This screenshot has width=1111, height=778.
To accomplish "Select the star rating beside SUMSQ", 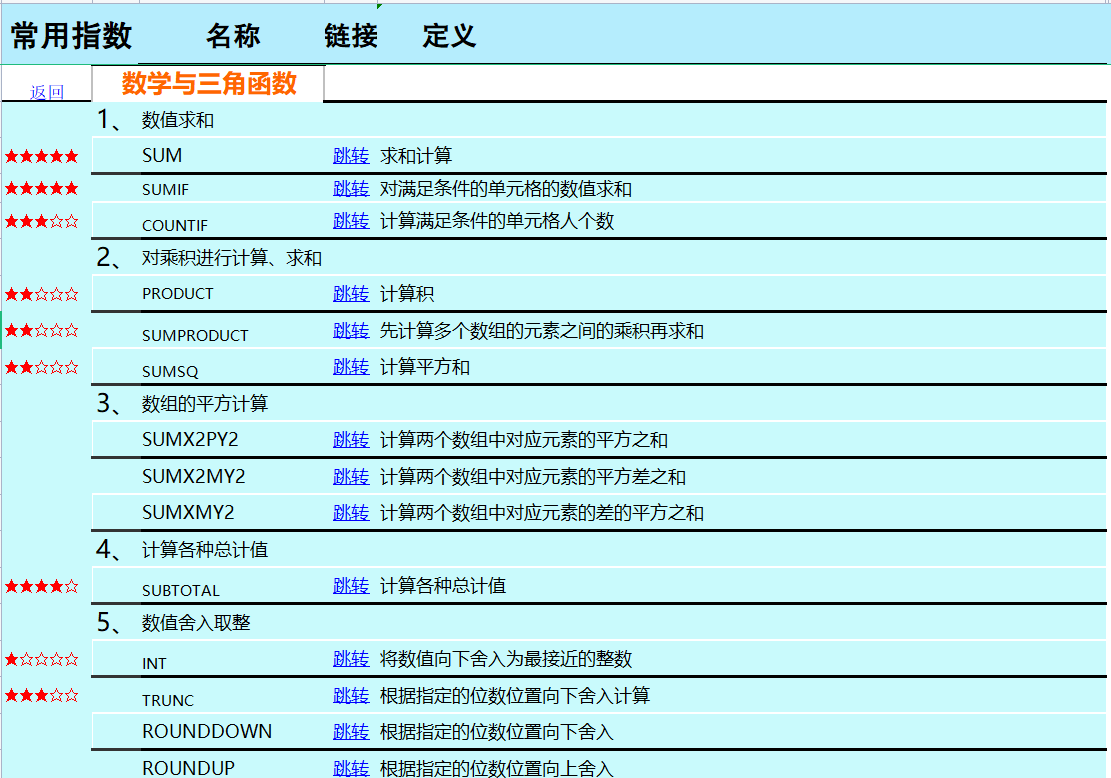I will pos(42,367).
